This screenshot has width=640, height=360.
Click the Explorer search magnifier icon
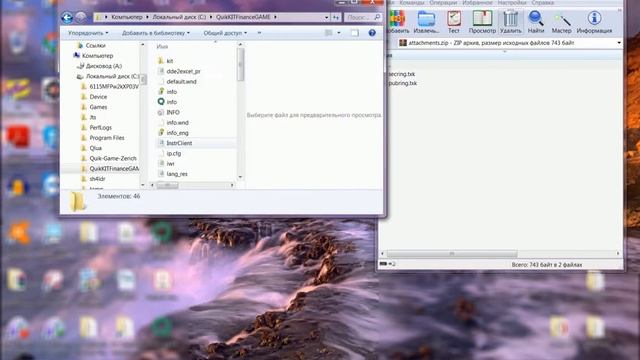click(377, 17)
